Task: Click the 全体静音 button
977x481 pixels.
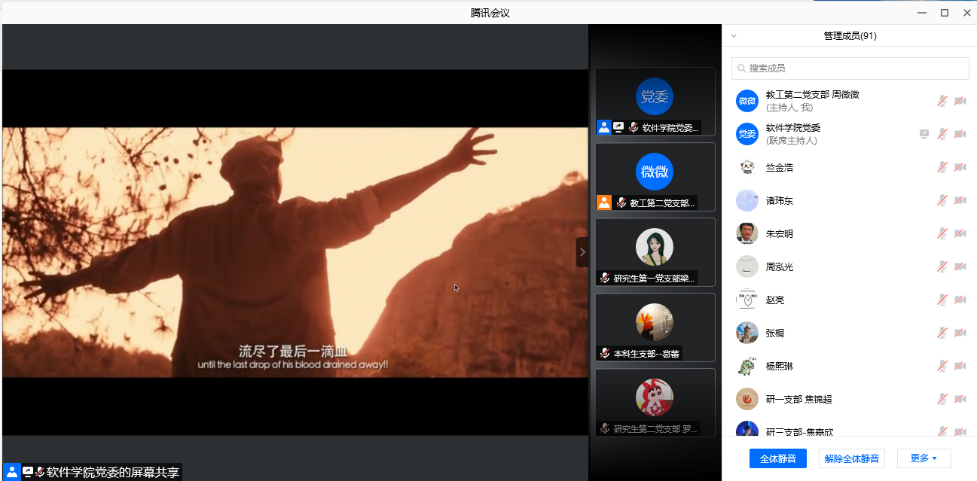Action: point(778,458)
